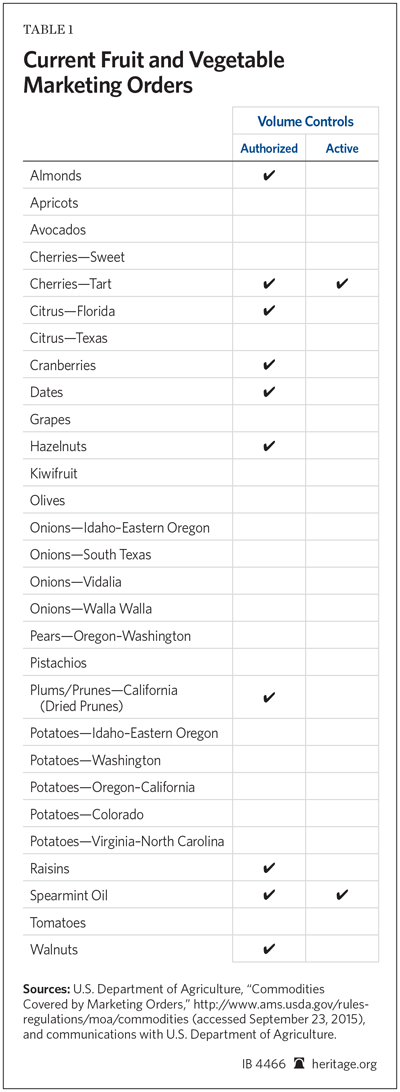Click the Heritage bell logo icon
The image size is (400, 1092).
(x=300, y=1061)
